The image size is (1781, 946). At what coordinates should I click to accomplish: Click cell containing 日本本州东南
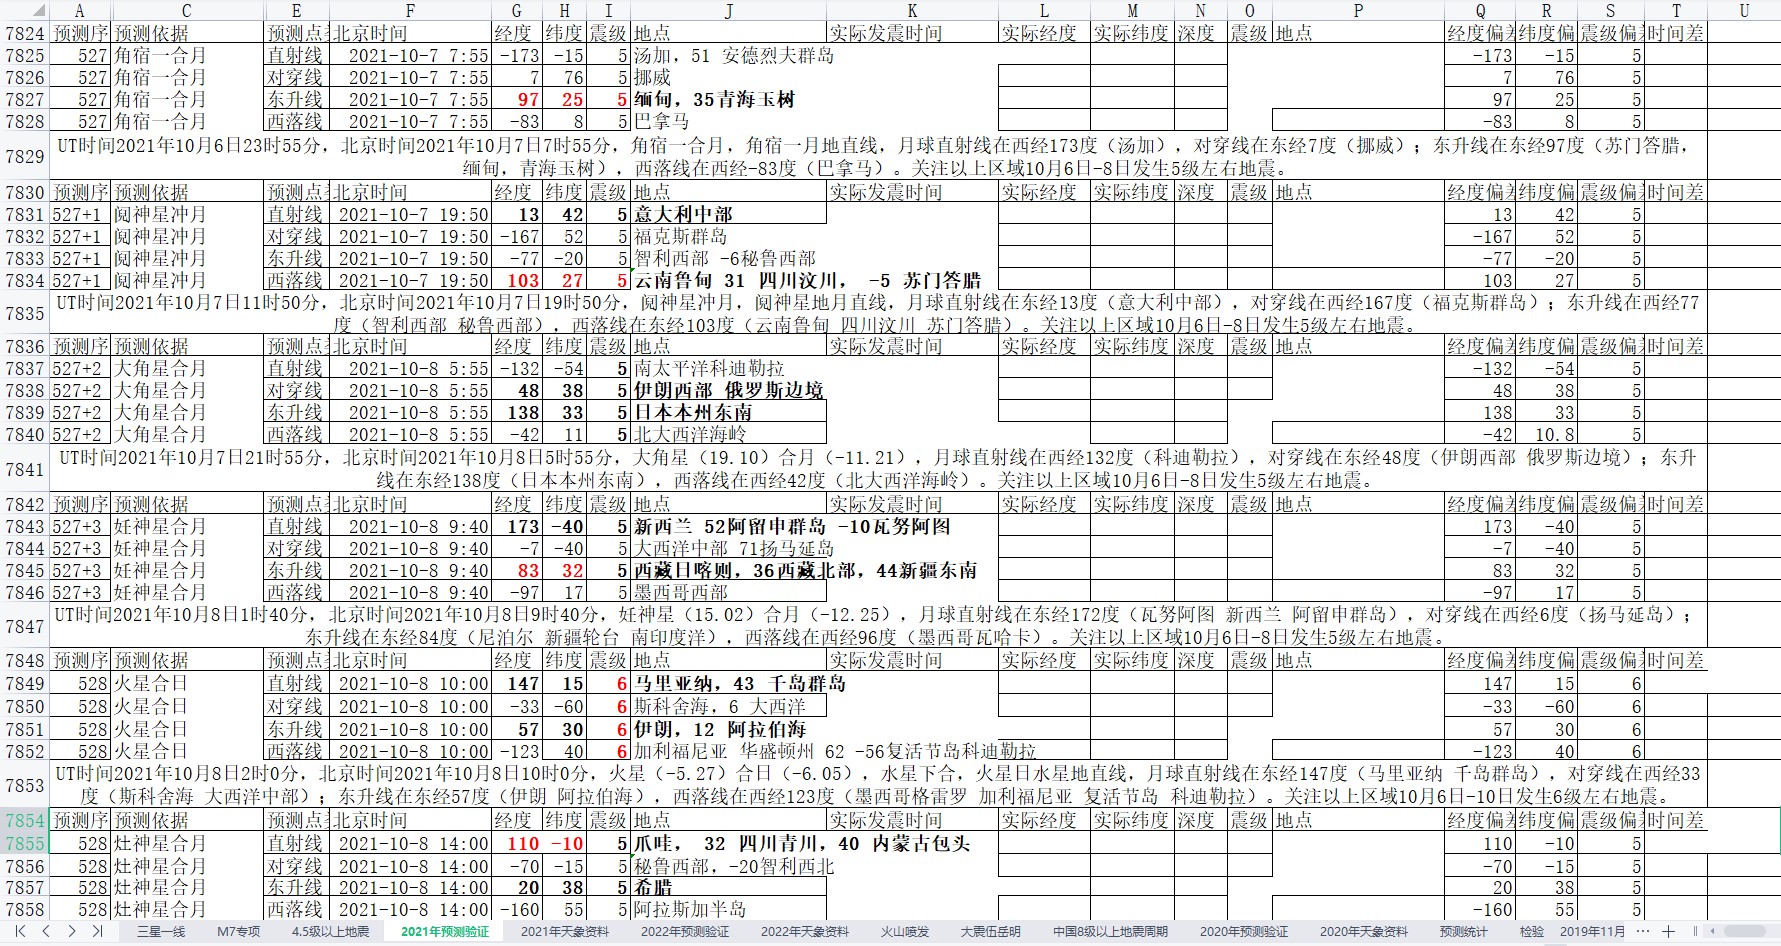(x=728, y=412)
